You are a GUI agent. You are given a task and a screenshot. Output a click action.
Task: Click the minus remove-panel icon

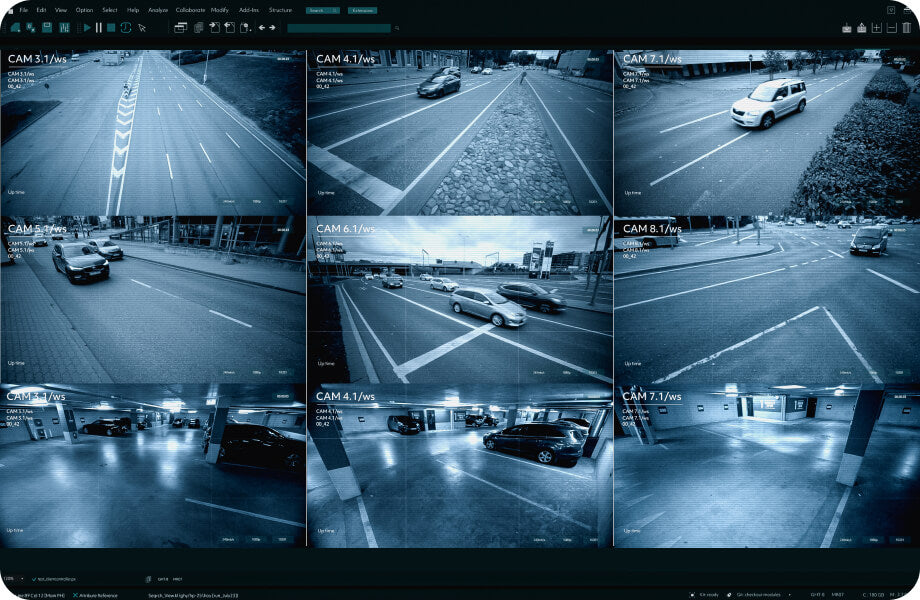[x=892, y=28]
